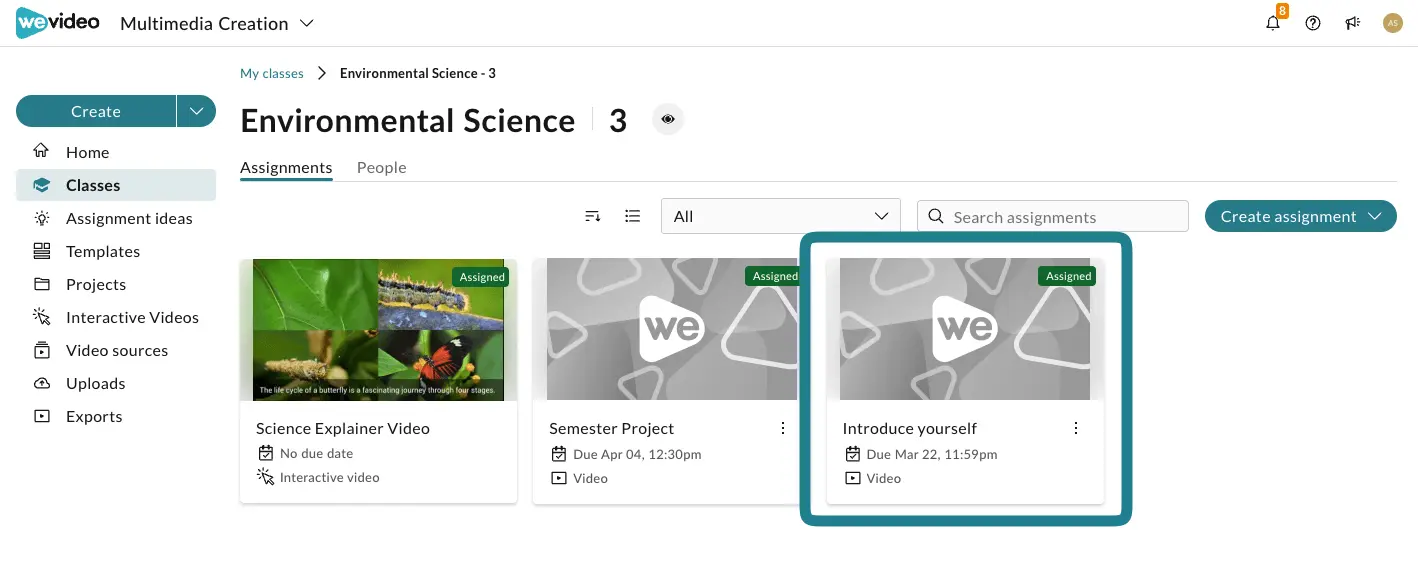Open announcements megaphone icon
The height and width of the screenshot is (572, 1418).
click(x=1353, y=23)
